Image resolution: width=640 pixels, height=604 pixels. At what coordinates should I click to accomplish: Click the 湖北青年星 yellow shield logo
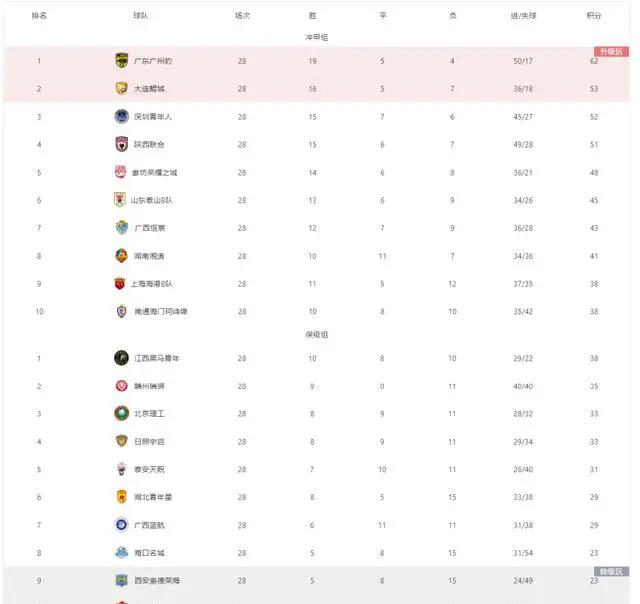pos(121,497)
